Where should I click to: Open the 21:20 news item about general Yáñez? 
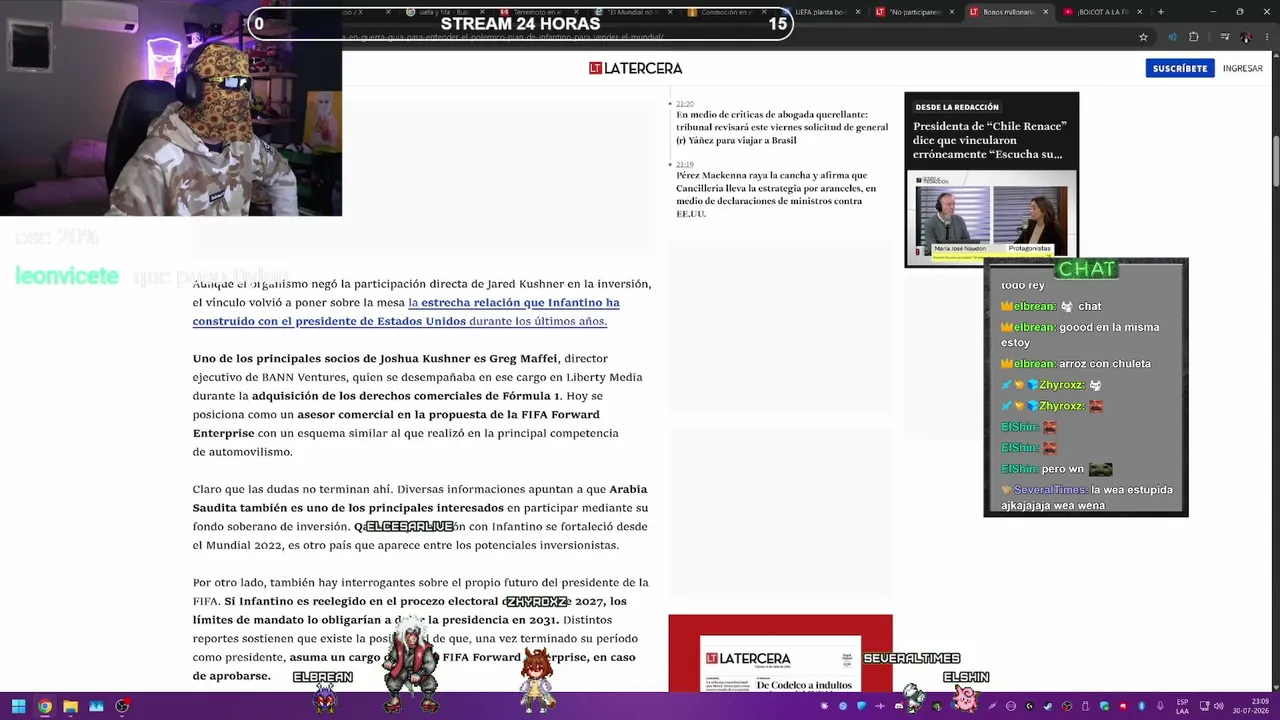[782, 127]
